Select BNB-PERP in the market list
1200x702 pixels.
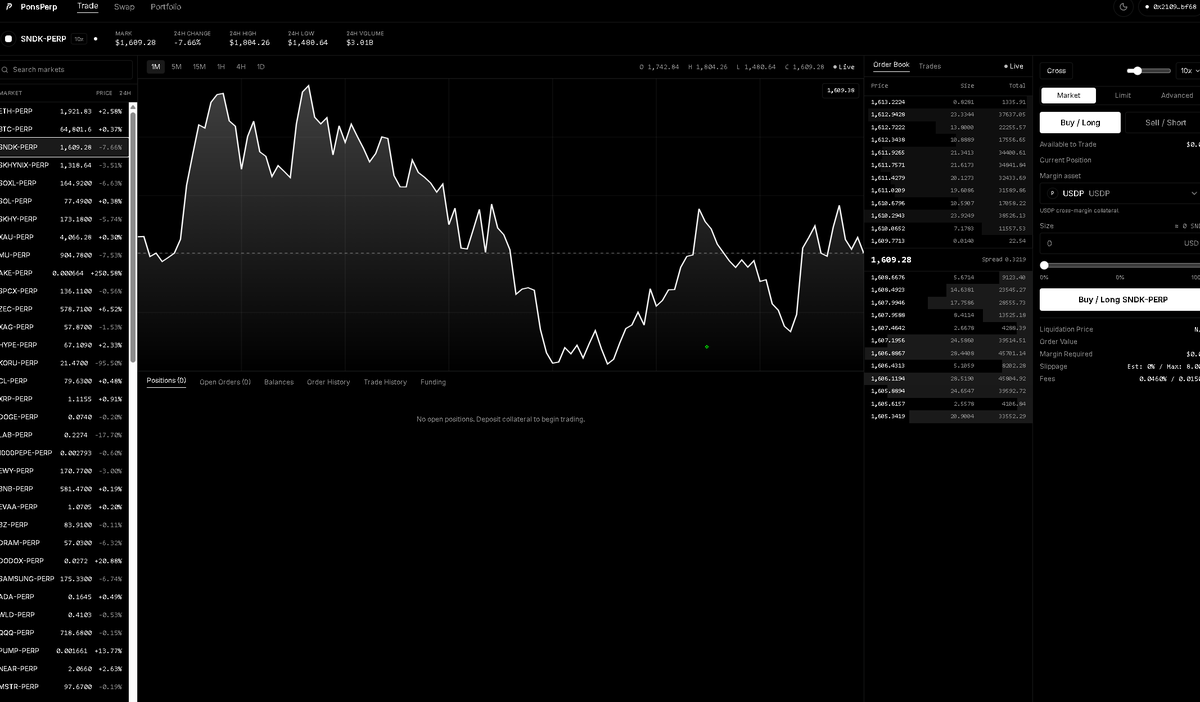pyautogui.click(x=64, y=489)
